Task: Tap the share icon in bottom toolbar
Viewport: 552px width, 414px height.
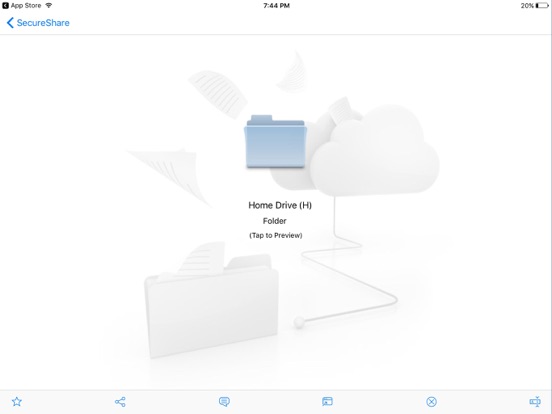Action: point(120,402)
